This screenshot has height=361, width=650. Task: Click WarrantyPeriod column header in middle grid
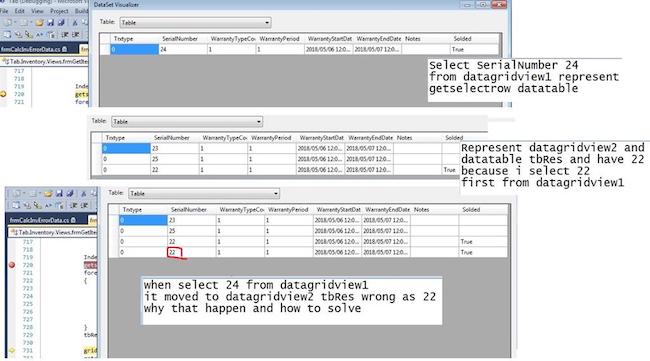(x=272, y=138)
